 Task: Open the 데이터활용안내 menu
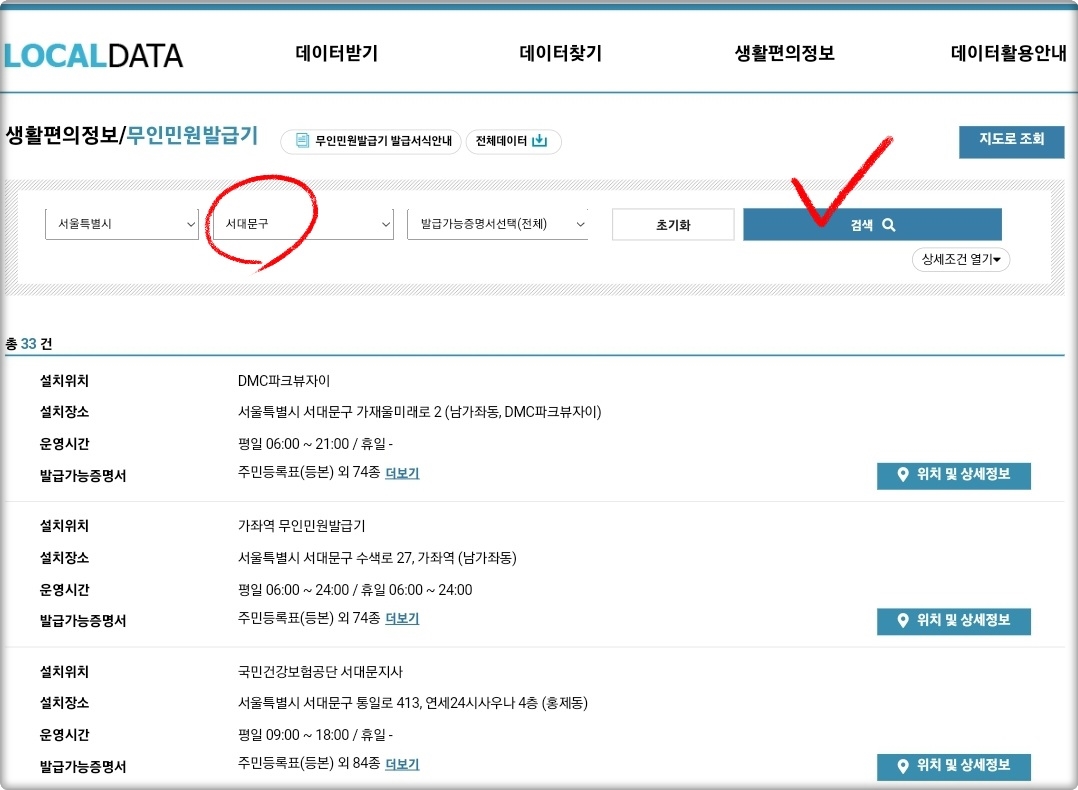pos(1008,53)
